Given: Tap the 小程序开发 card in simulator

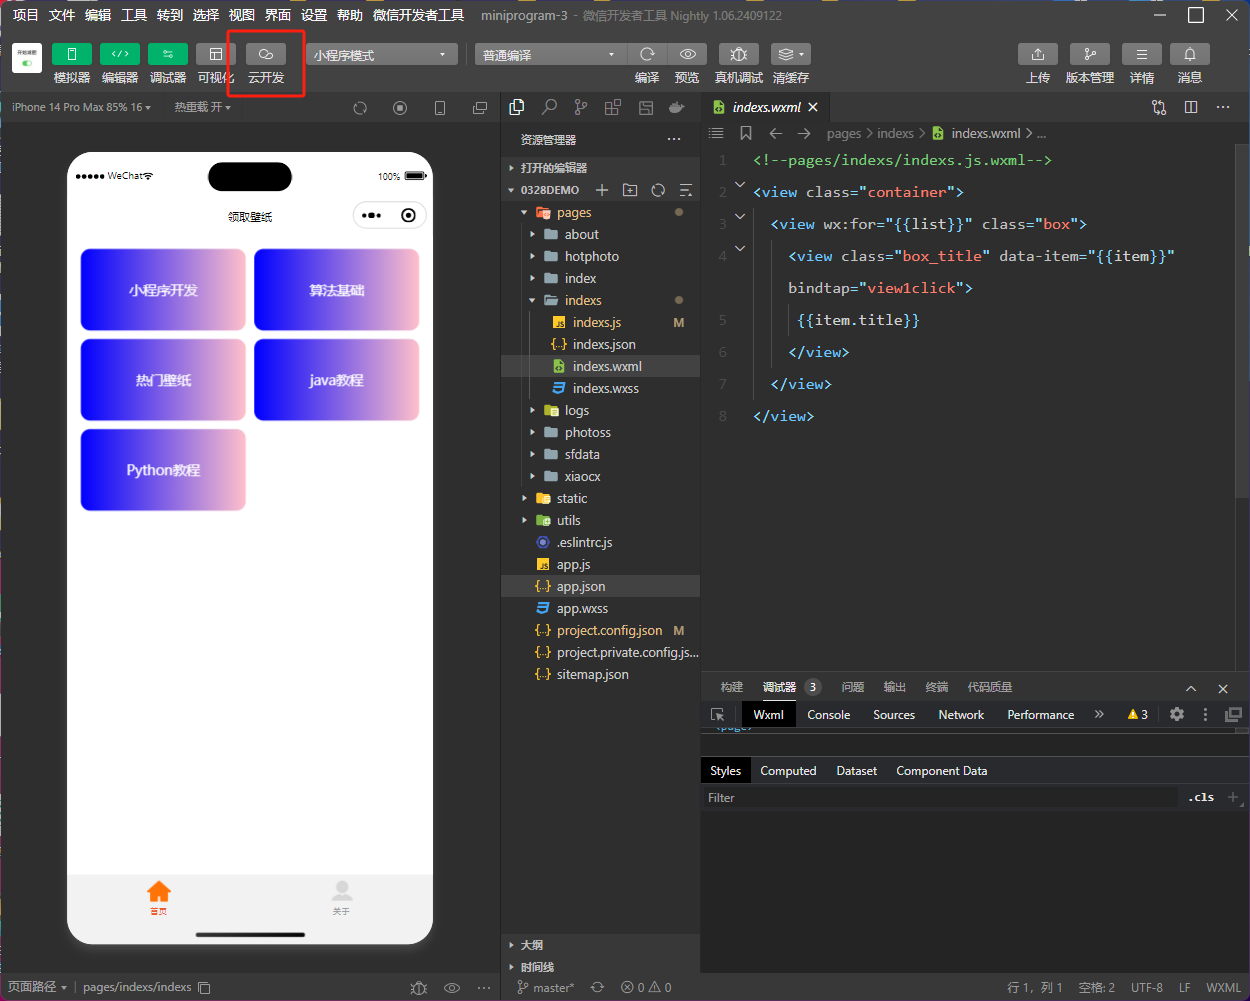Looking at the screenshot, I should click(x=163, y=290).
